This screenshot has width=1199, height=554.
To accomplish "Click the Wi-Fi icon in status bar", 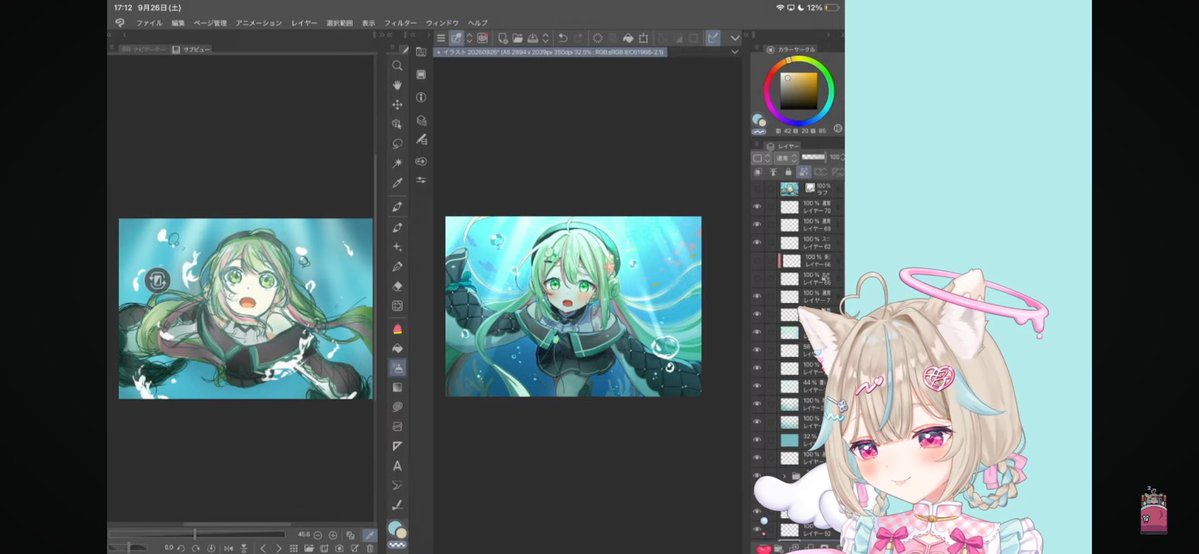I will [780, 8].
